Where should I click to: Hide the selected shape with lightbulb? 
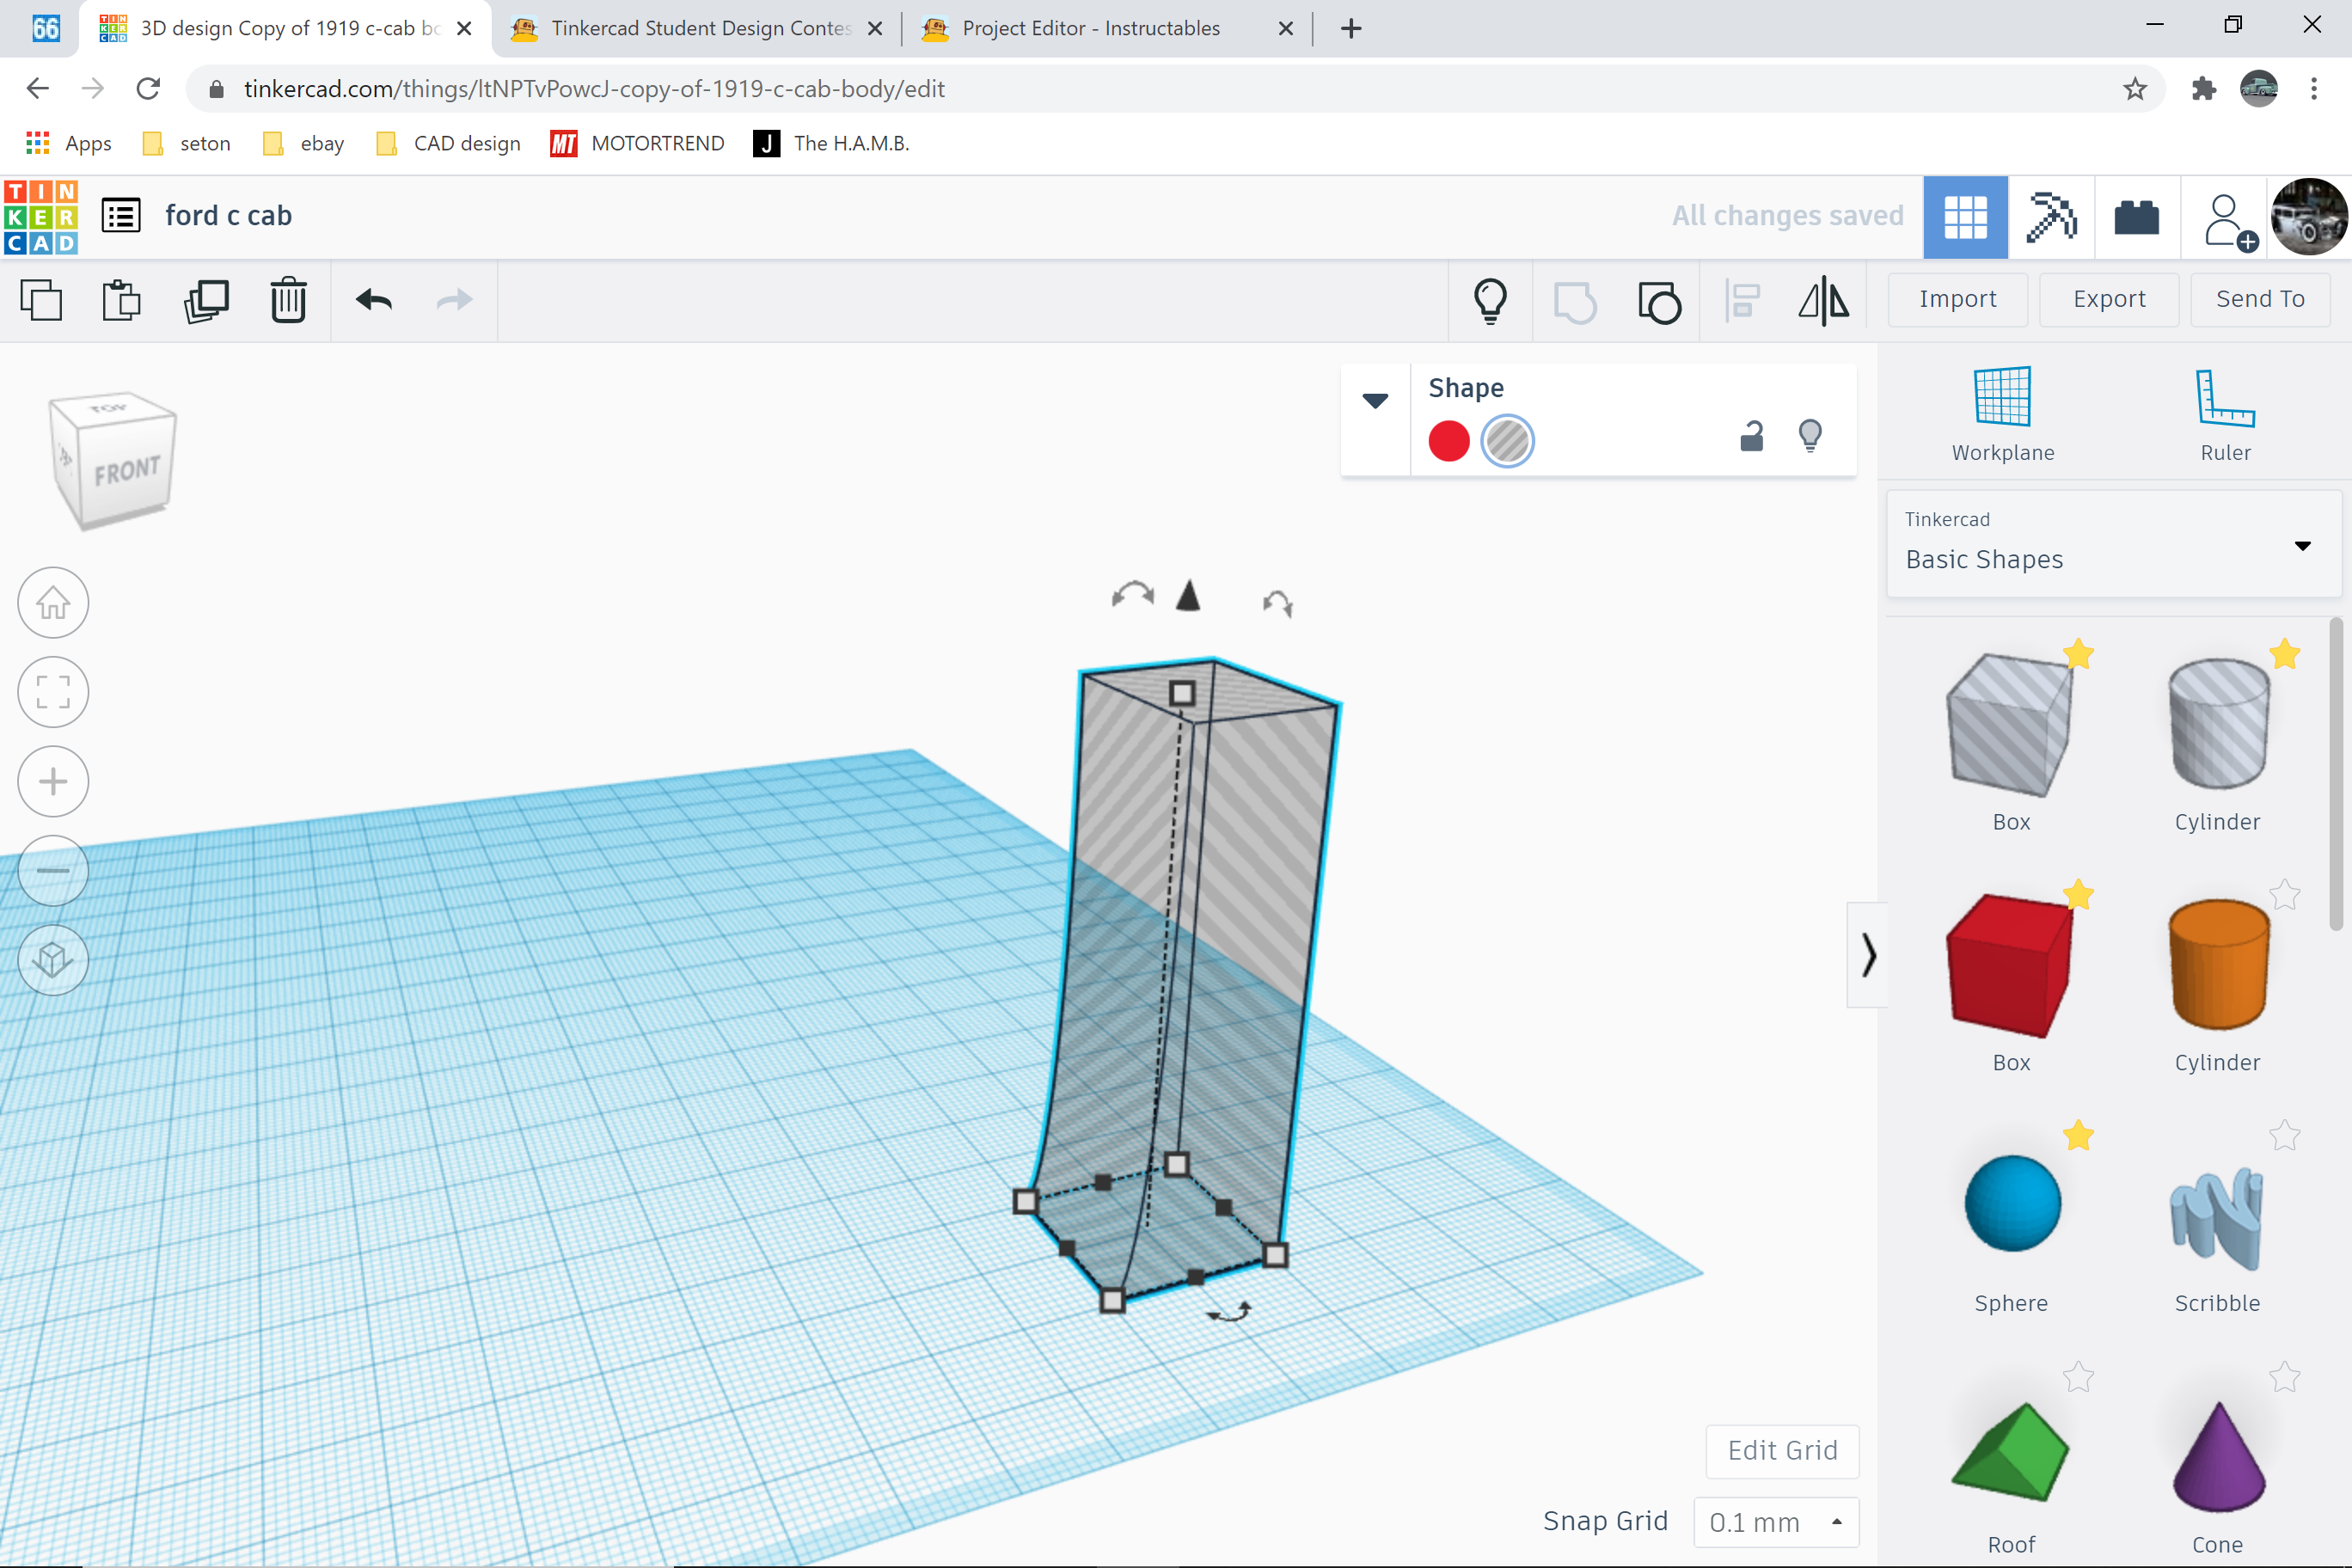click(1810, 437)
